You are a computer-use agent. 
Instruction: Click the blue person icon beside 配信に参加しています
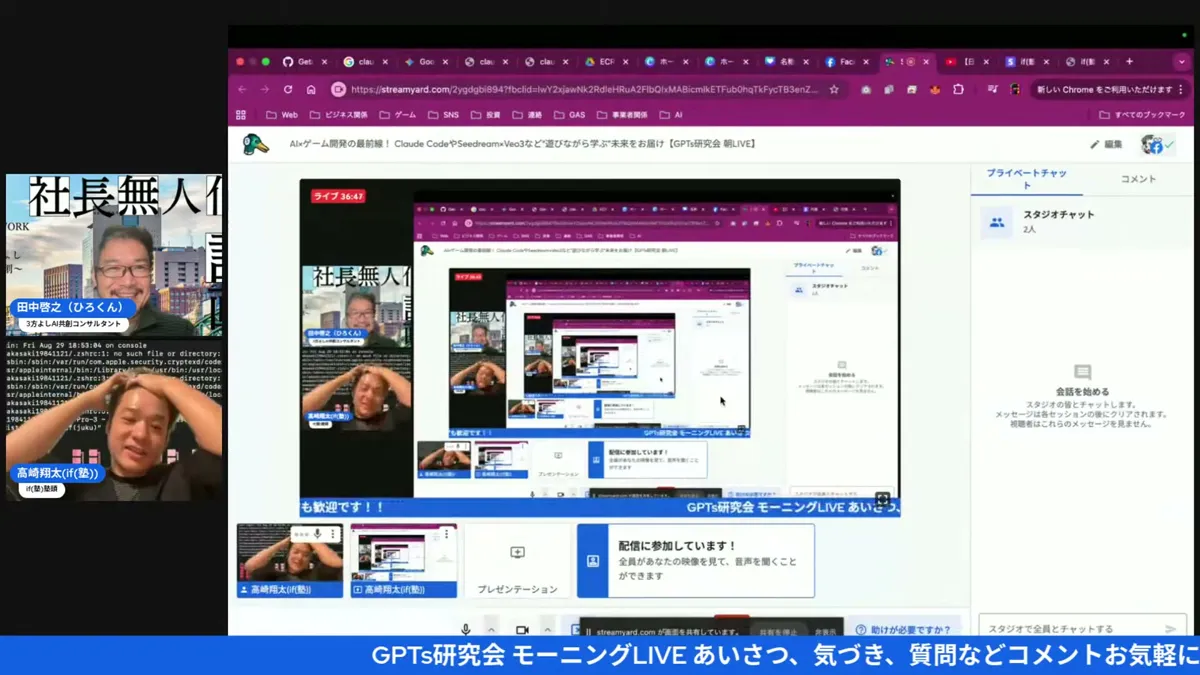click(593, 561)
